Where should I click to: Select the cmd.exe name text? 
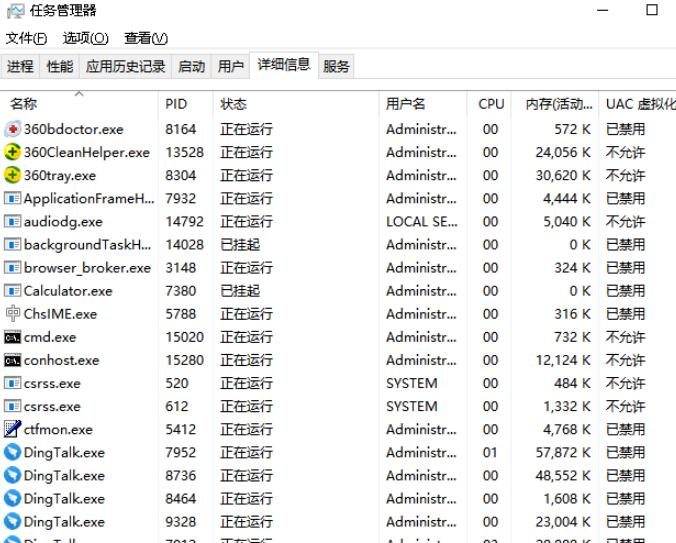(x=50, y=337)
